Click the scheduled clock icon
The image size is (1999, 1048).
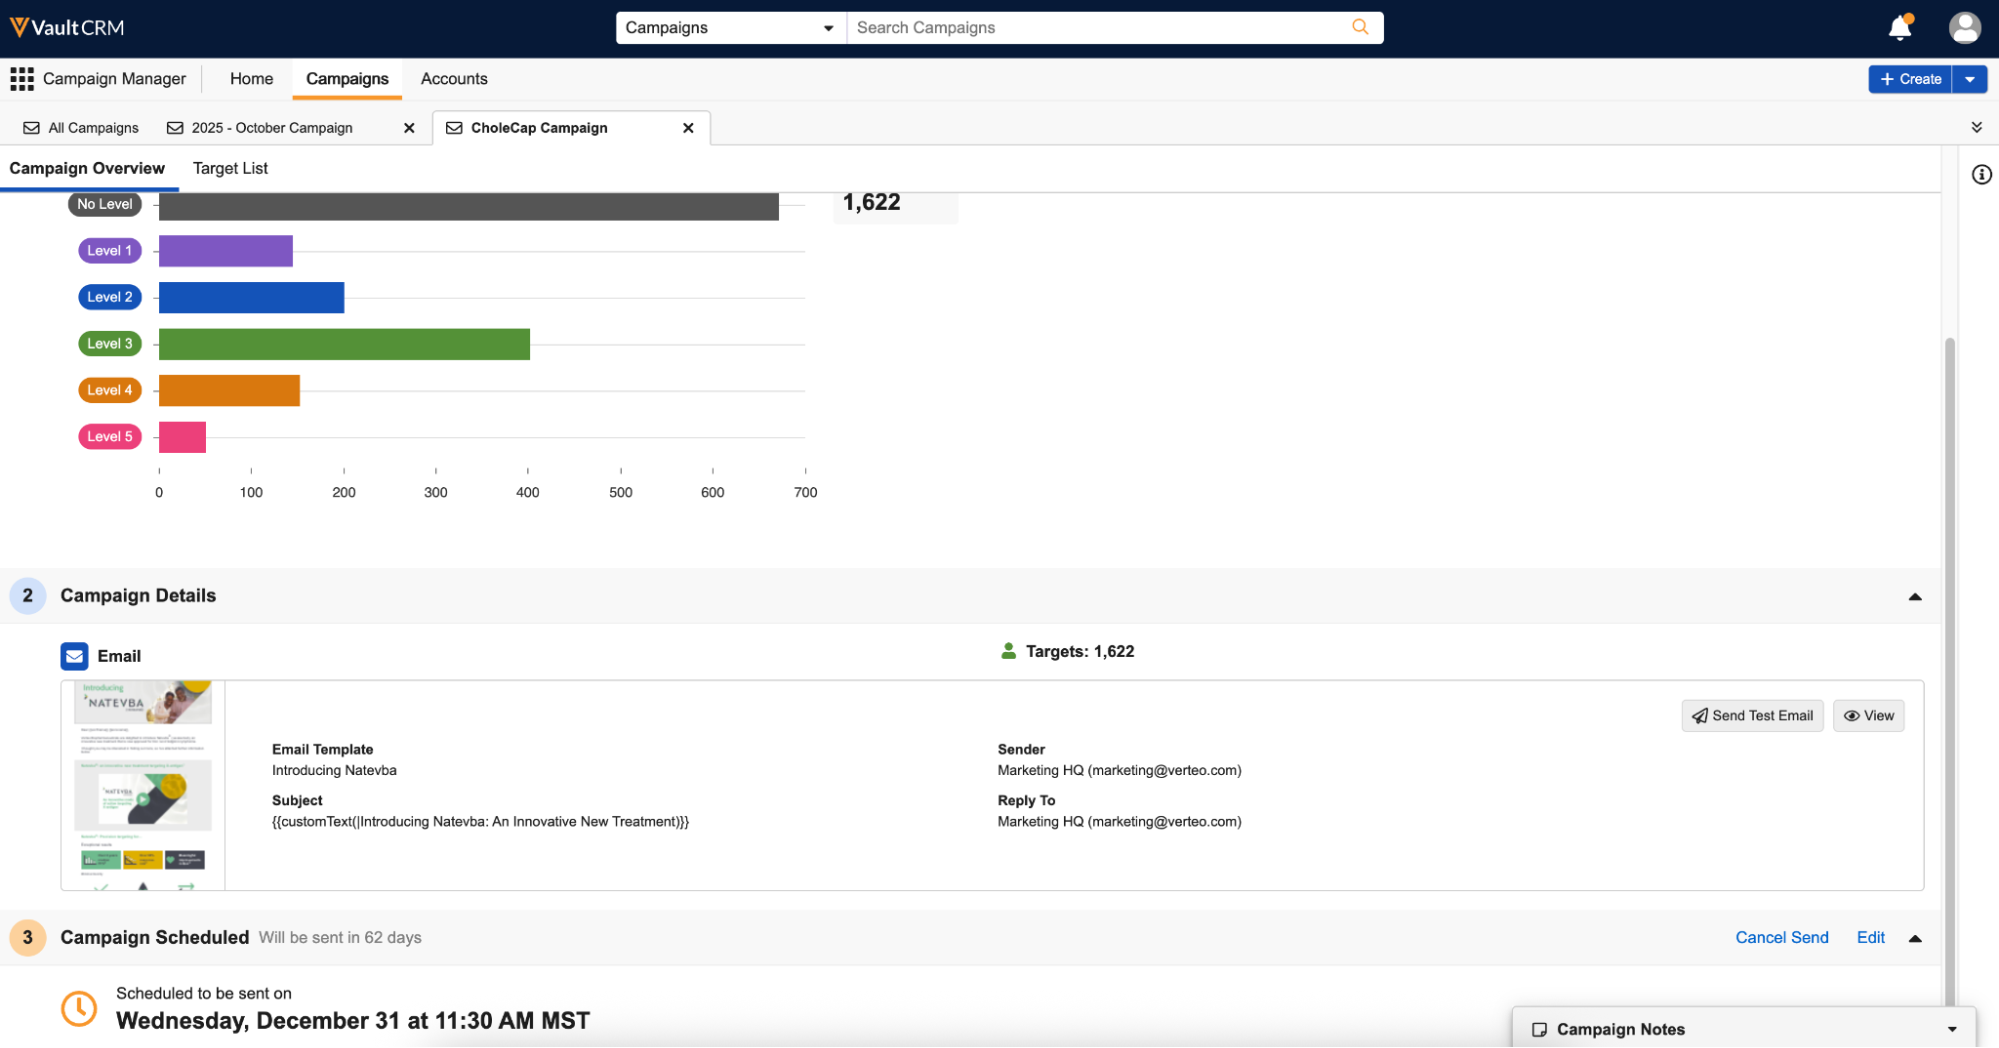(79, 1008)
